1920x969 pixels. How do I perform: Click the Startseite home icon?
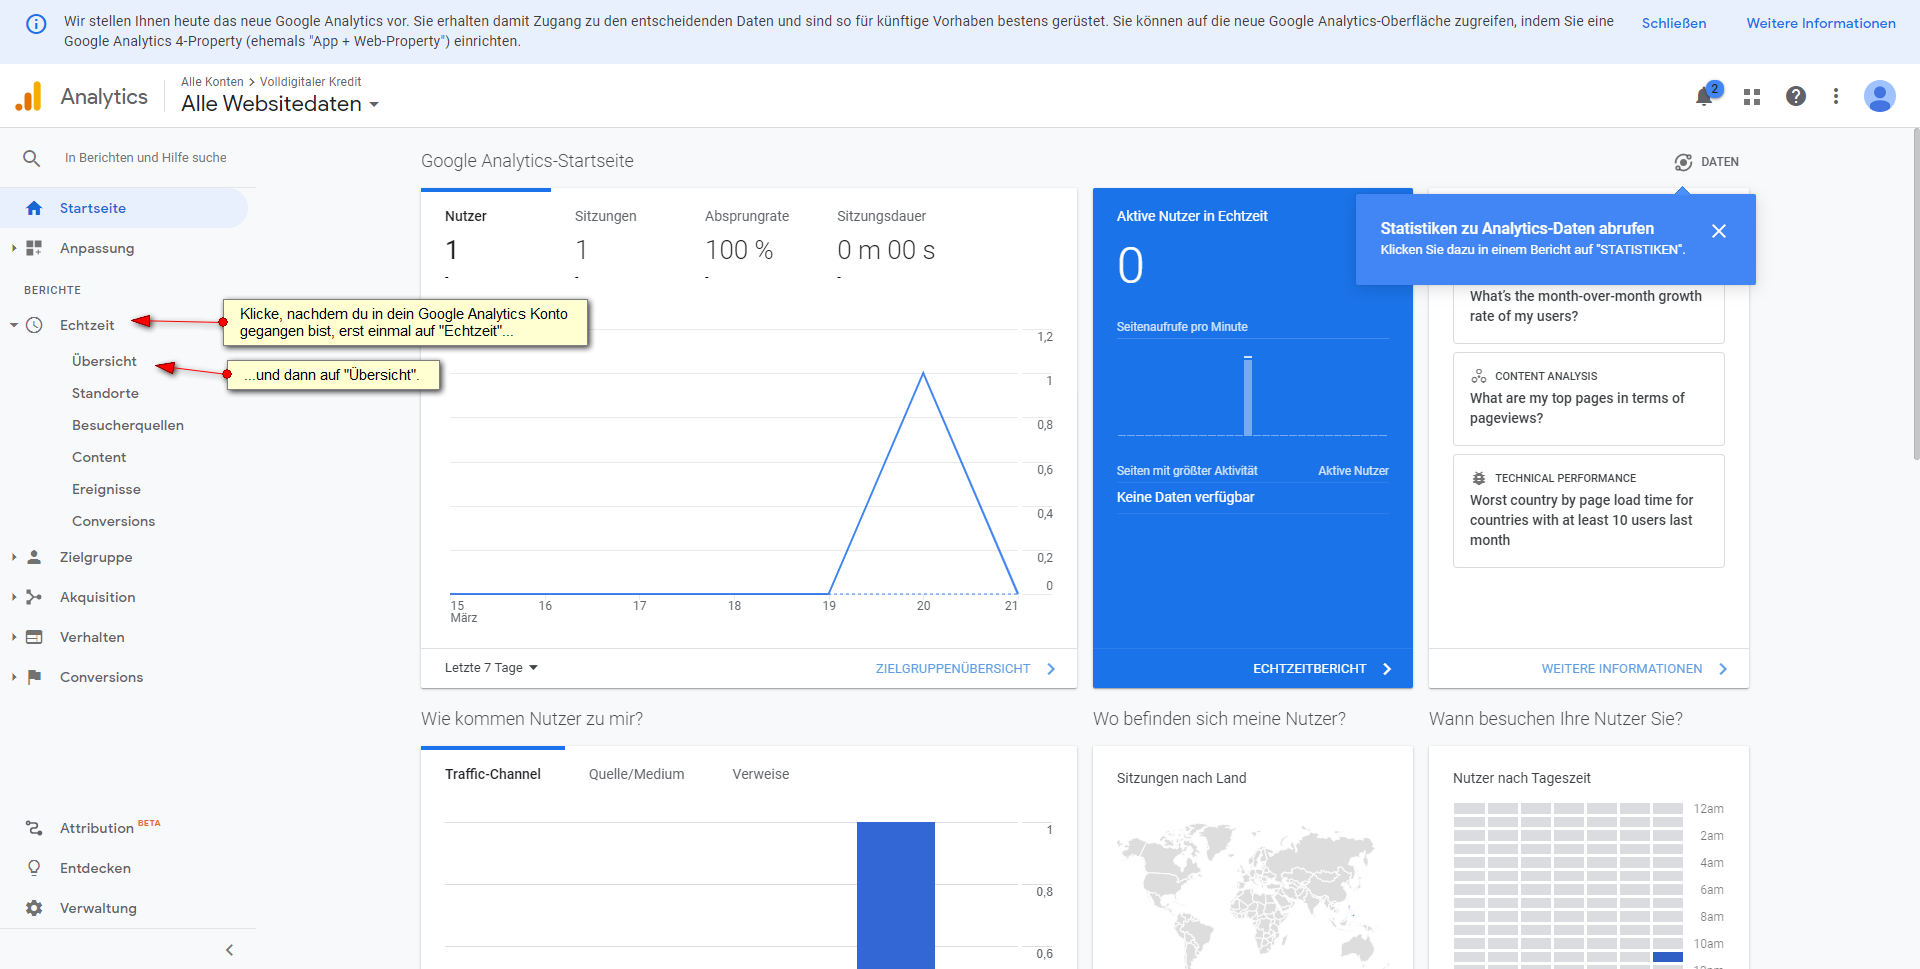pyautogui.click(x=34, y=208)
